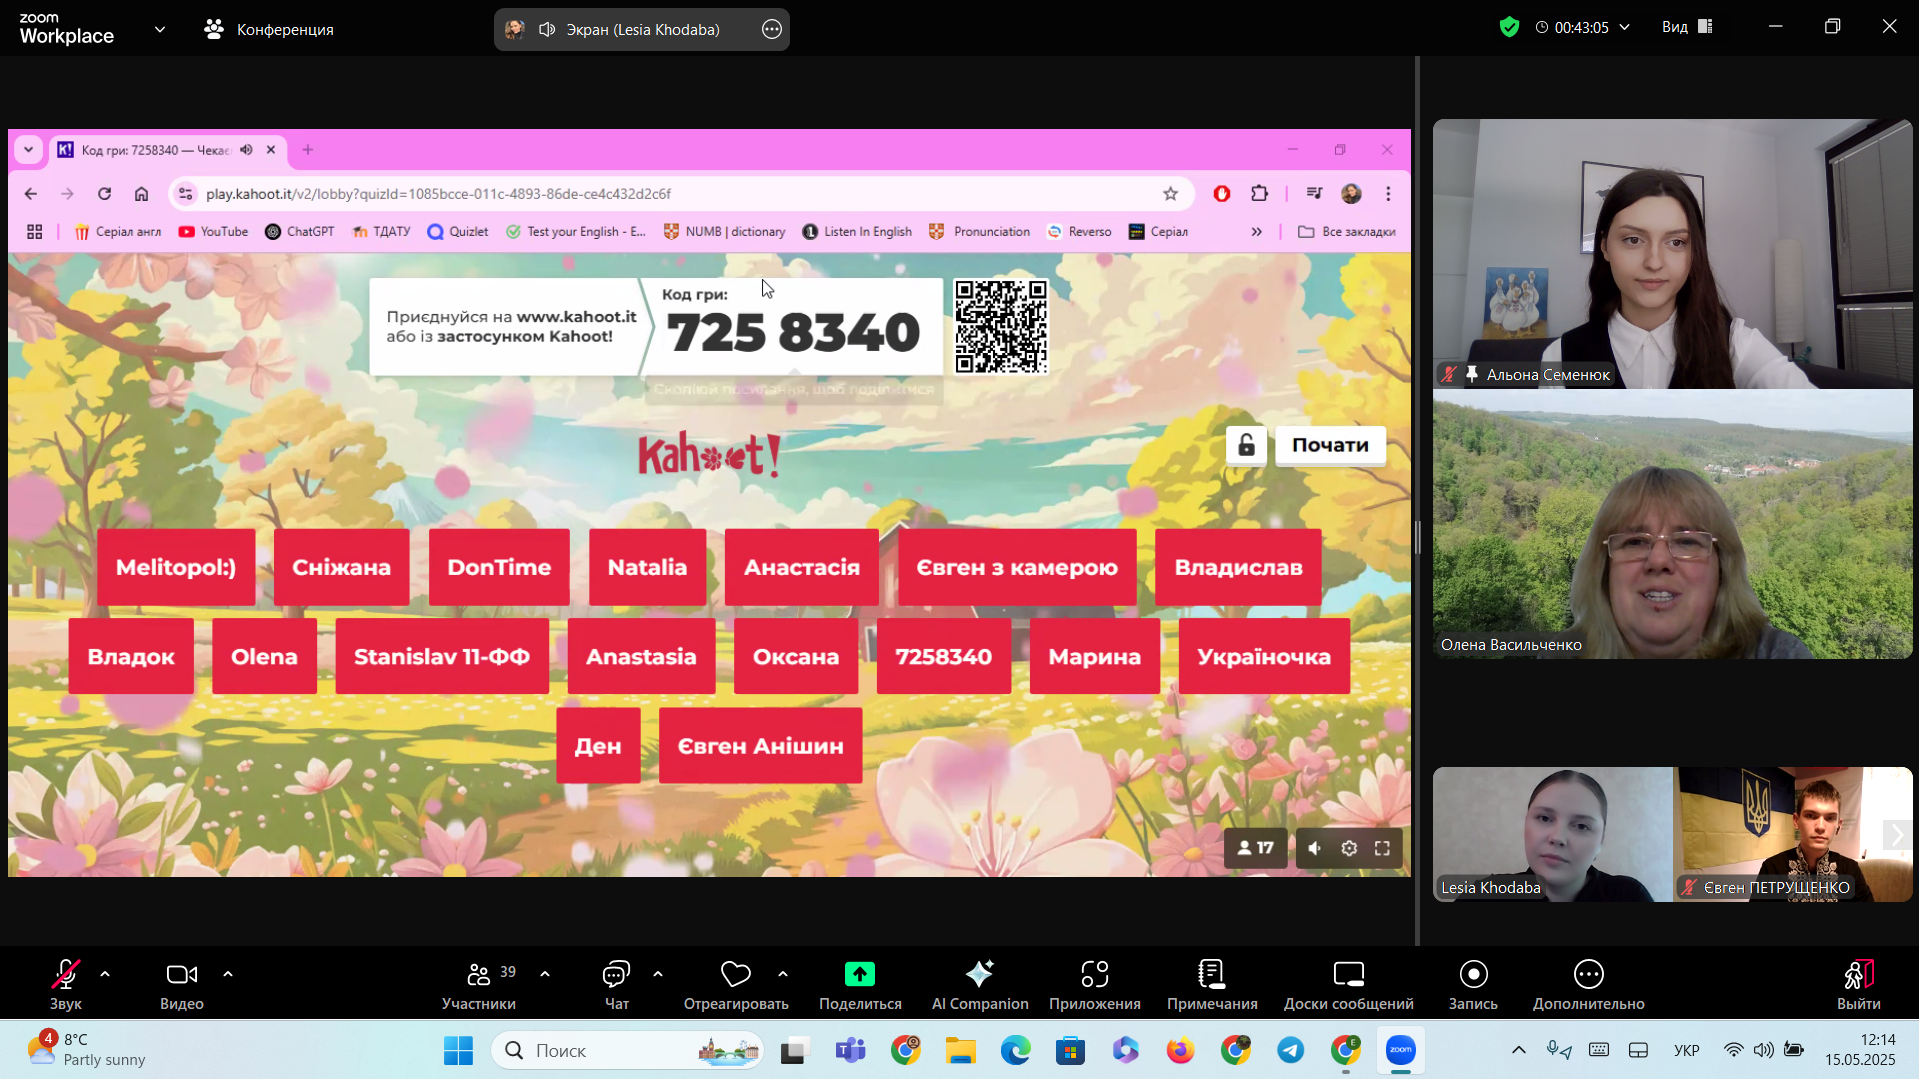
Task: Mute Kahoot lobby sound
Action: tap(1315, 848)
